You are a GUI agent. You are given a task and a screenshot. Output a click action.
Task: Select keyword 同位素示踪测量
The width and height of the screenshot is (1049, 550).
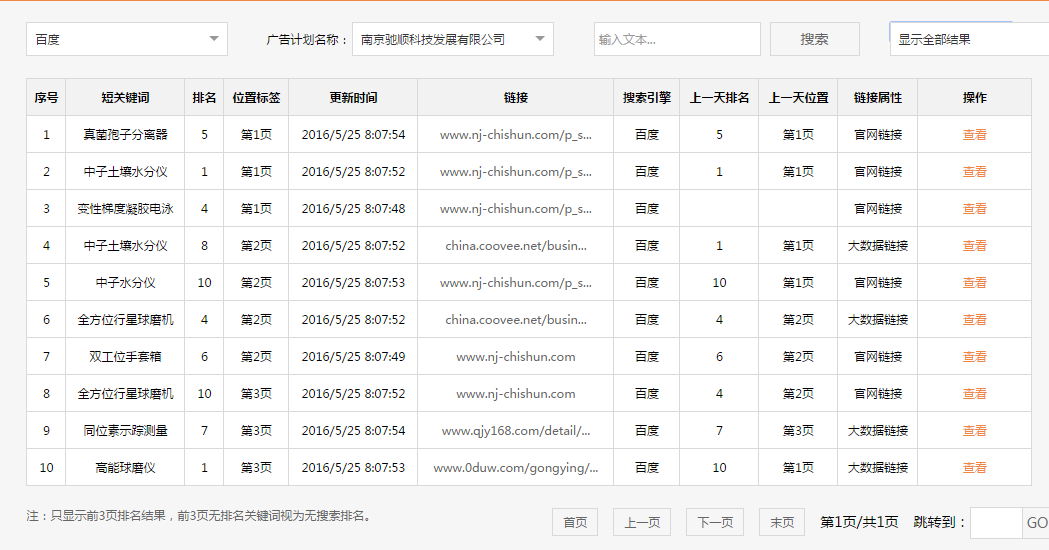(125, 431)
